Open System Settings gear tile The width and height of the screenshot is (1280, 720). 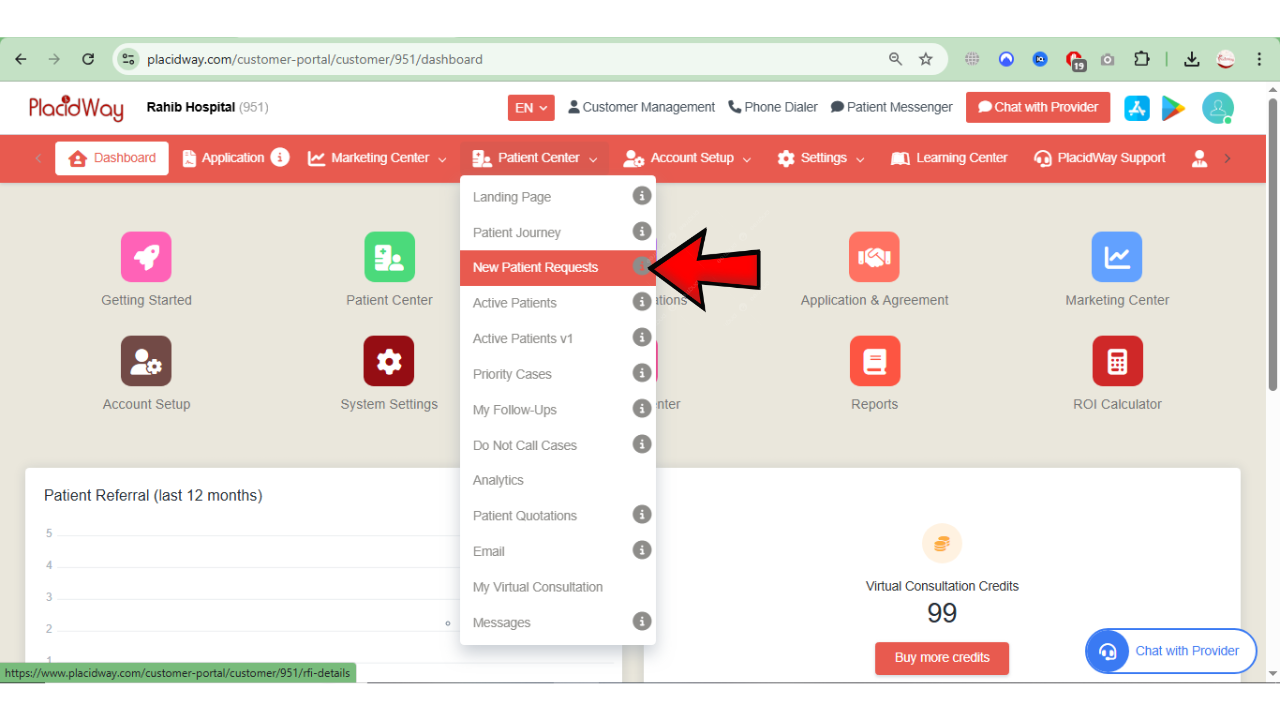pyautogui.click(x=389, y=361)
